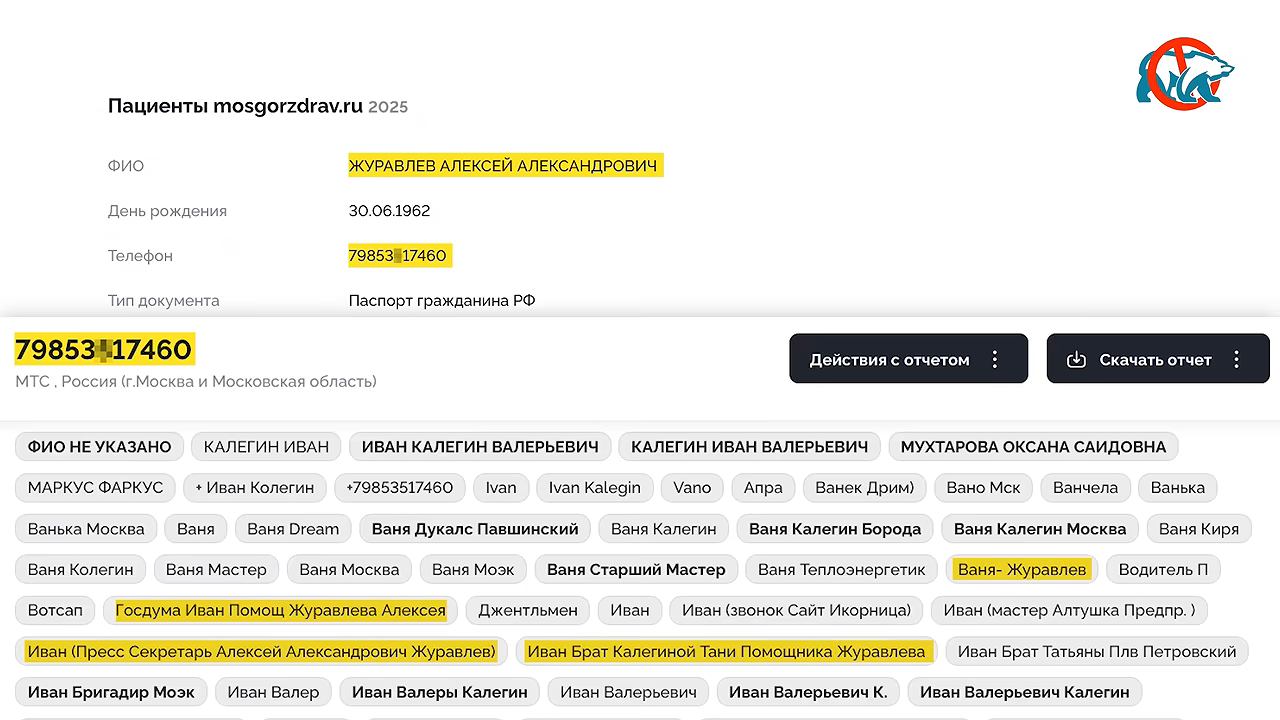Select the Иван Брат Калегиной Тани Помощника Журавлева tag

click(x=727, y=652)
